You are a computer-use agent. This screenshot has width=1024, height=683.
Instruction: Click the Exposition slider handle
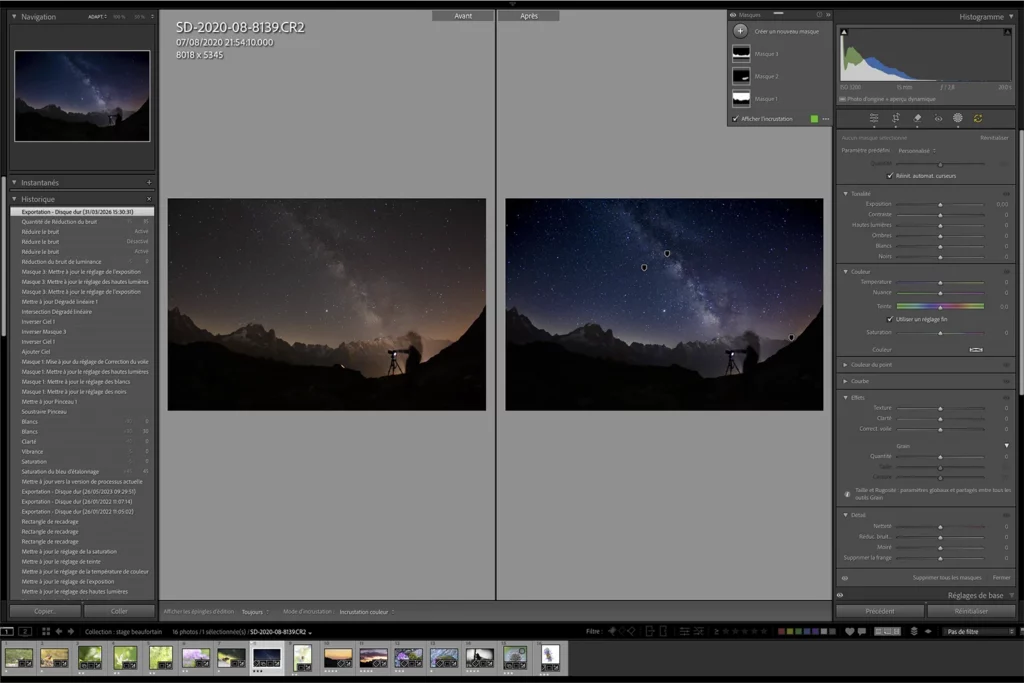click(940, 205)
